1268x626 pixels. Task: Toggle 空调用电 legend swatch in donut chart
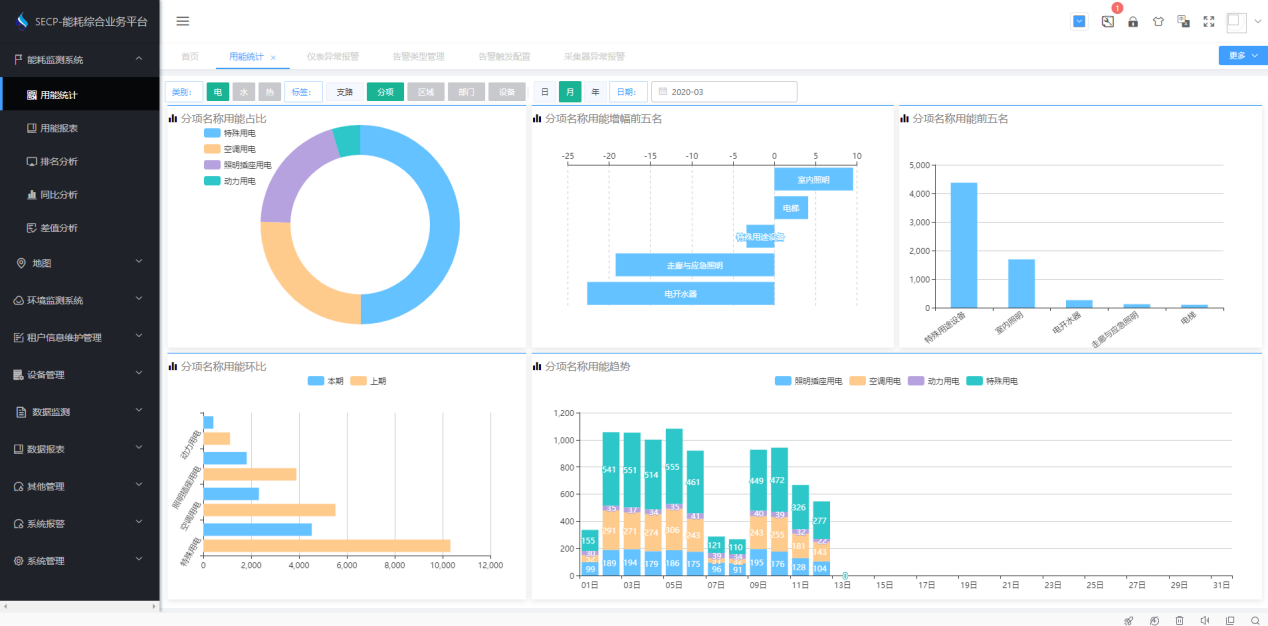coord(212,149)
